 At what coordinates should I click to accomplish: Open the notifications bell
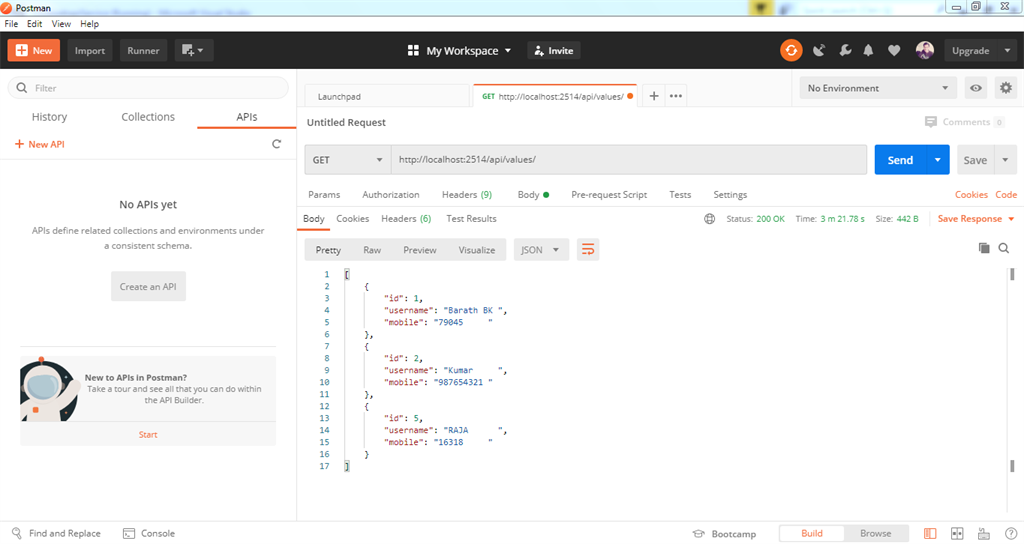[869, 51]
